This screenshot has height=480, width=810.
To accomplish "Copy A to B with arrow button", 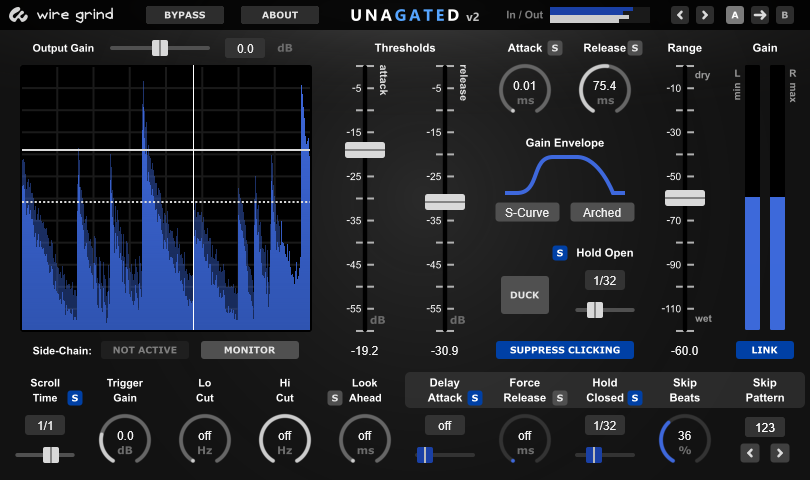I will pos(759,15).
